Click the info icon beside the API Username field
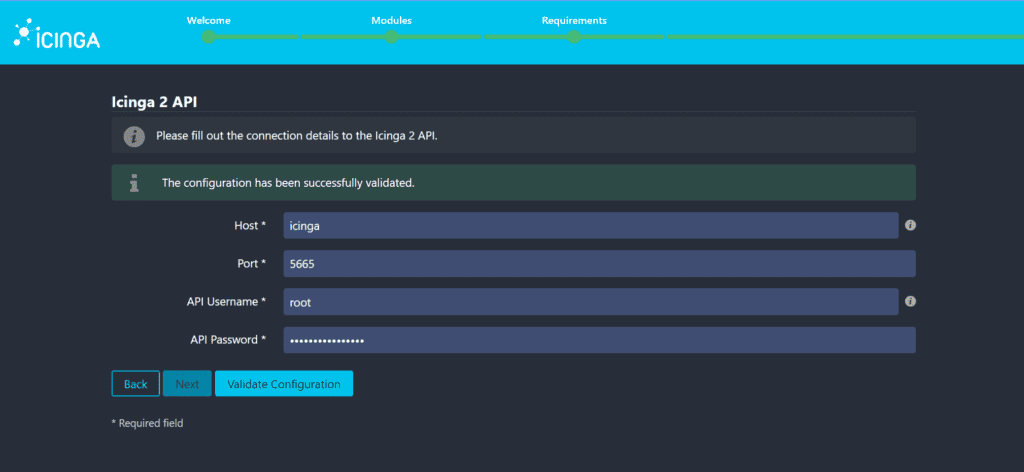1024x472 pixels. [x=910, y=301]
